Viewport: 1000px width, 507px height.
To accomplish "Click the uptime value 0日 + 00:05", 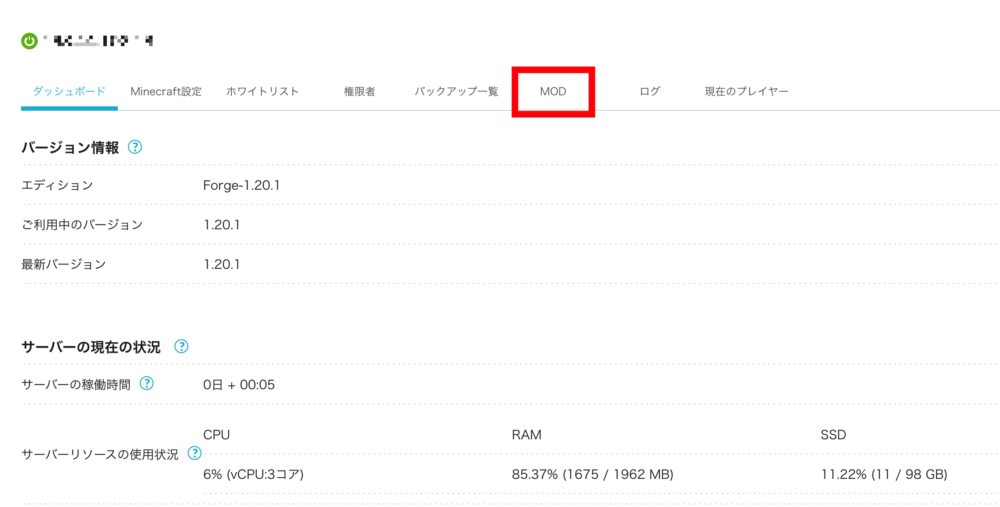I will pyautogui.click(x=239, y=385).
